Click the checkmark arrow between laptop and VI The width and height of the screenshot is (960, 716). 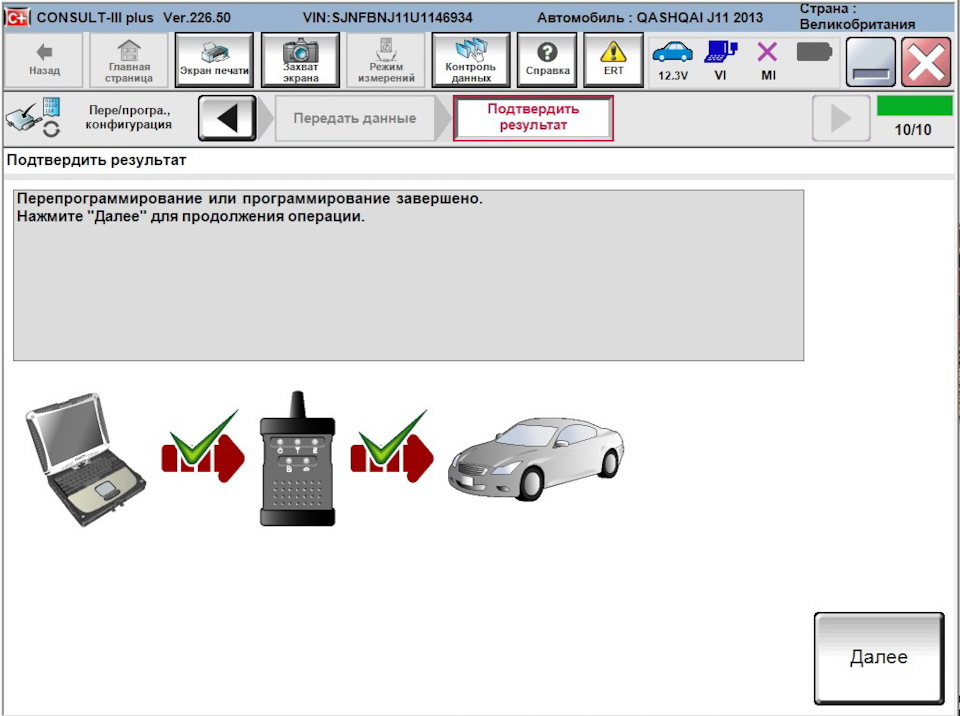pos(203,446)
